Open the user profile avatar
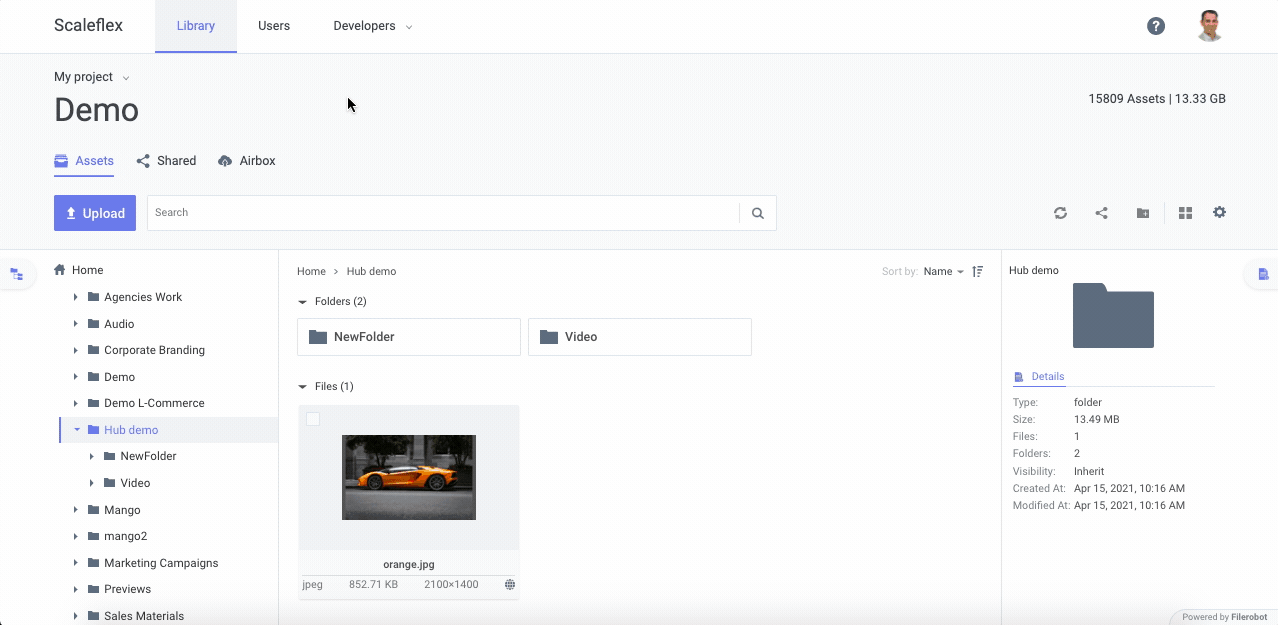The height and width of the screenshot is (625, 1278). coord(1210,26)
